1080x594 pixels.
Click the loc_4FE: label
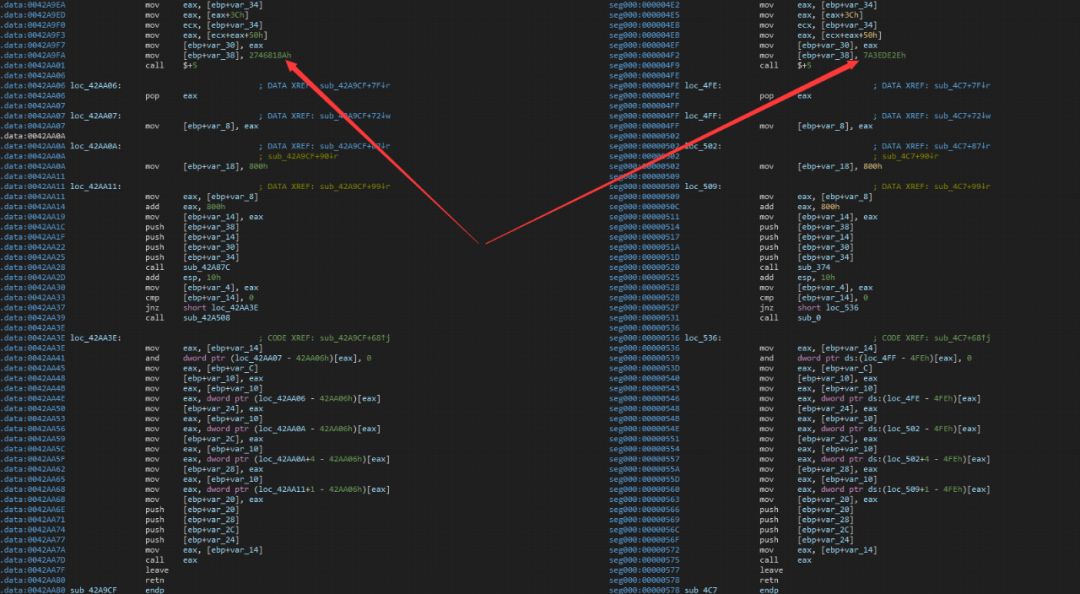[703, 86]
